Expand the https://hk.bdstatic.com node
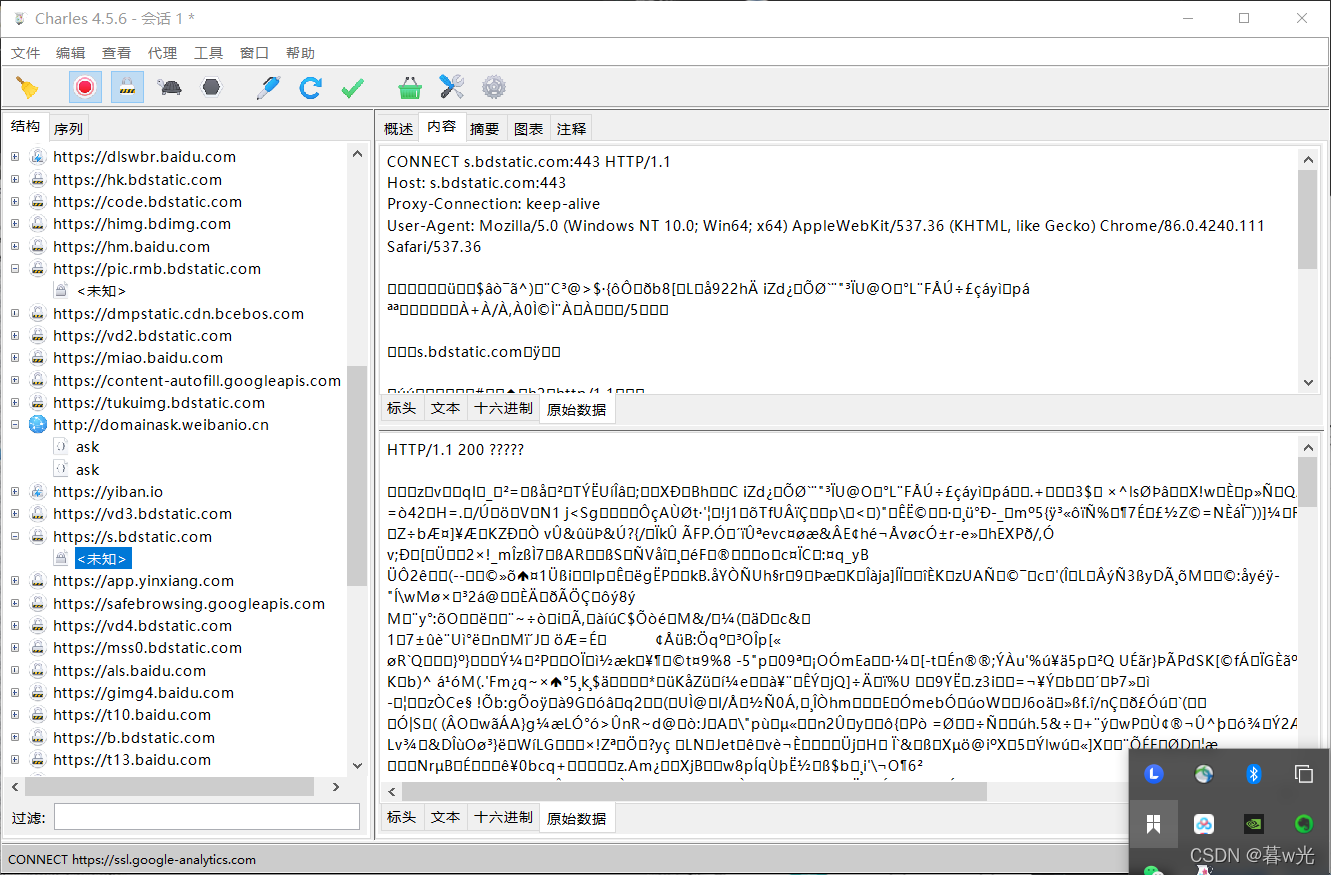 click(15, 179)
